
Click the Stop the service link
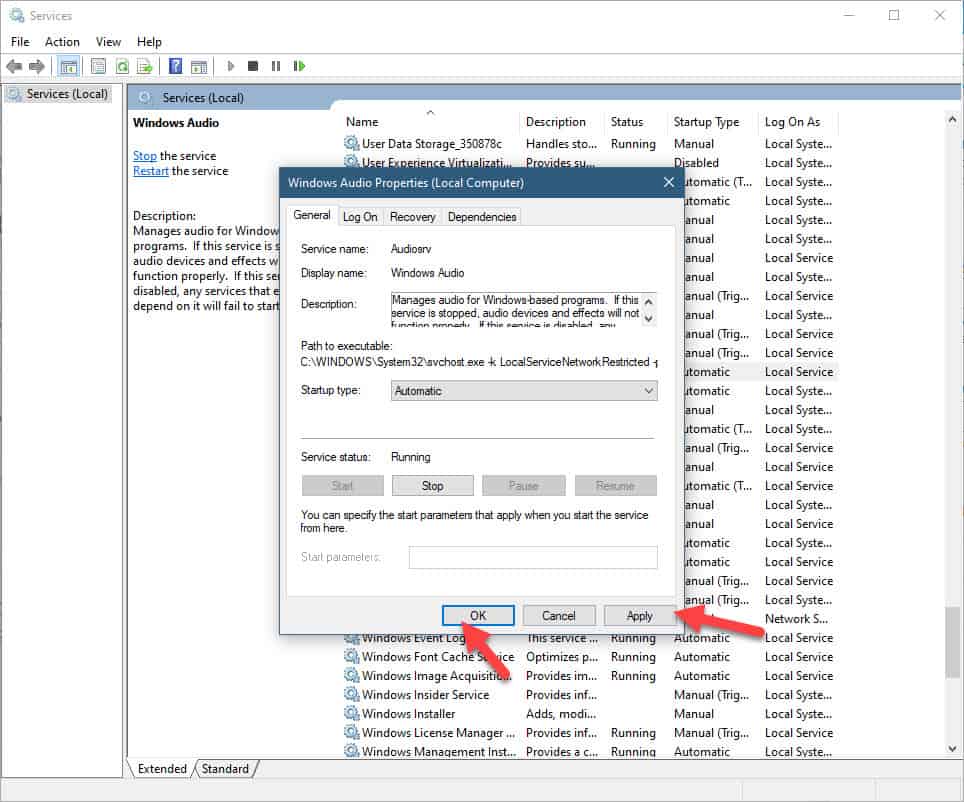[x=144, y=156]
